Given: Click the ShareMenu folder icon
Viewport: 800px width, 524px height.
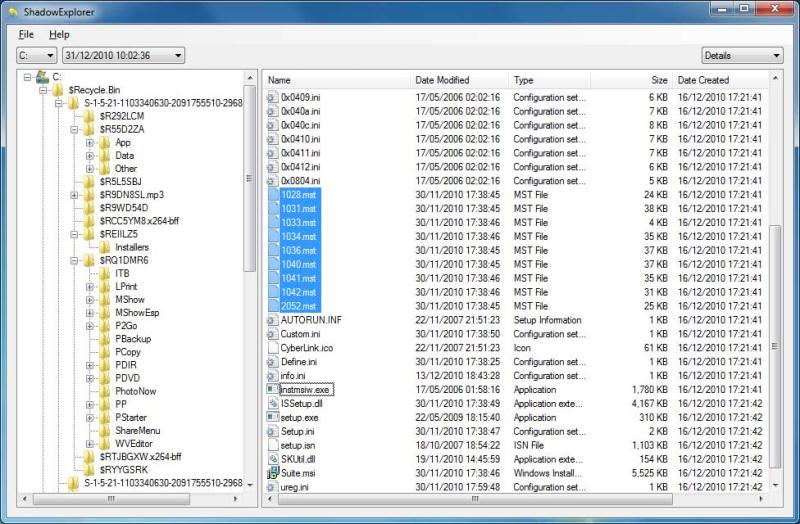Looking at the screenshot, I should (x=105, y=431).
